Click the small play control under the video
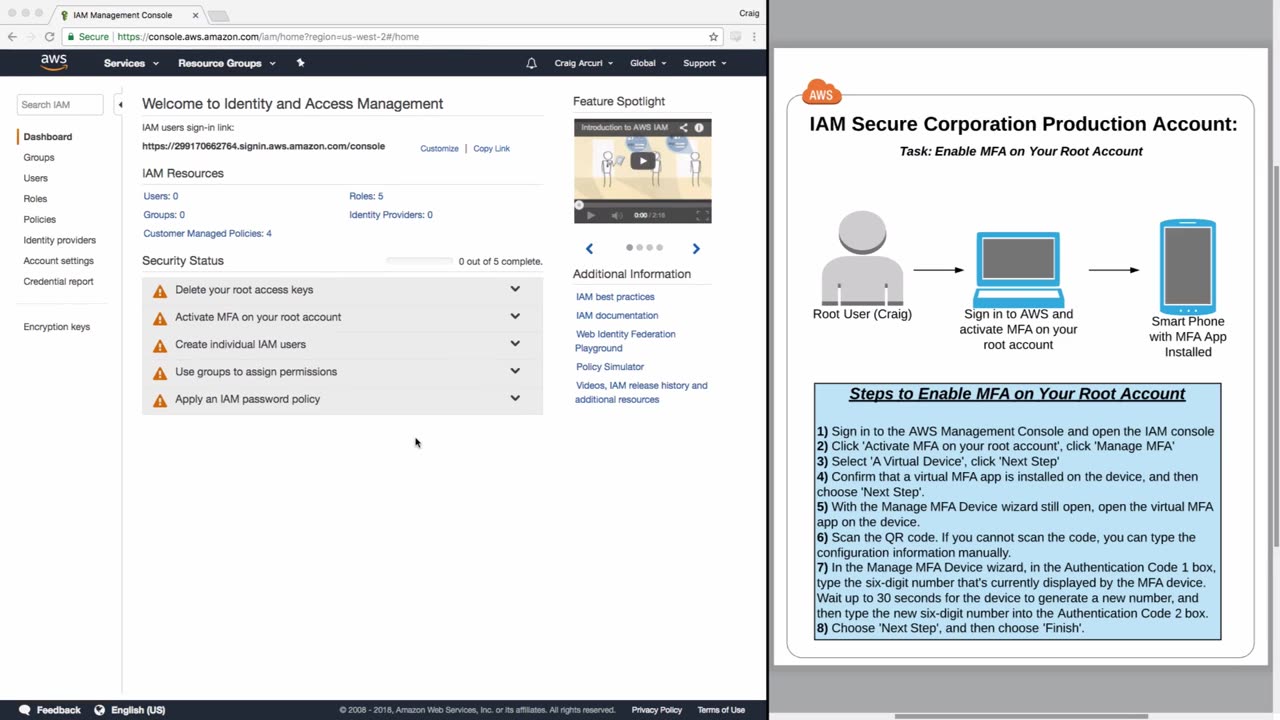Screen dimensions: 1280x720 tap(590, 215)
